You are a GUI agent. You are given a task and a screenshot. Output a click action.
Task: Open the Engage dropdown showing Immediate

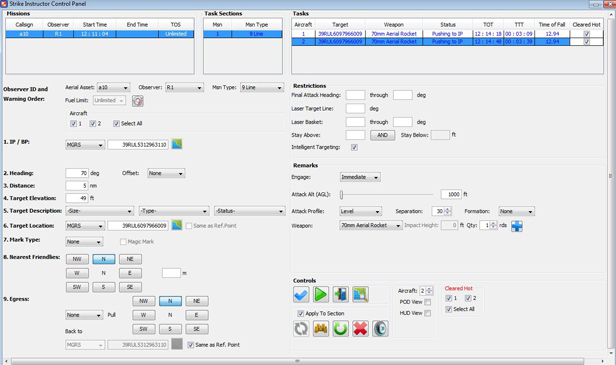[x=360, y=177]
